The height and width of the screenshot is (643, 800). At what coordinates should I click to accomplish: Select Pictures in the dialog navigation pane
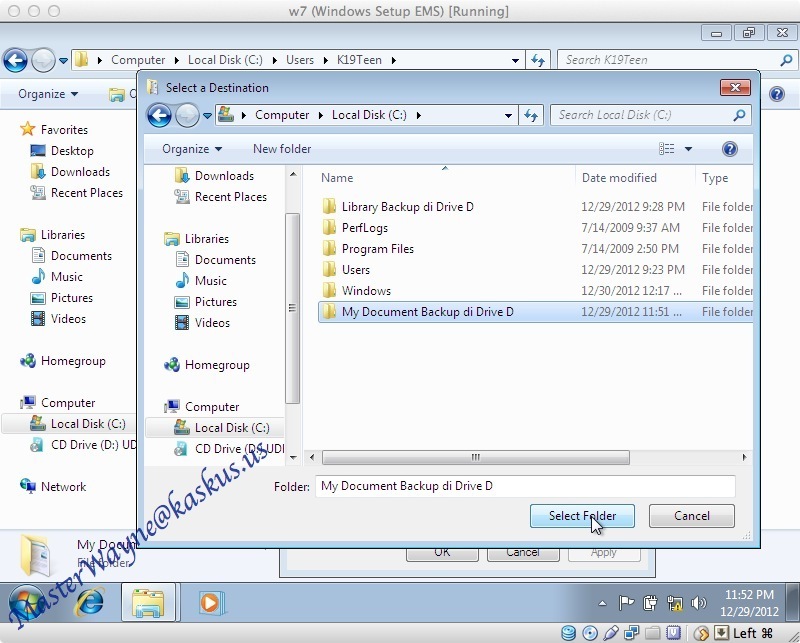click(x=206, y=302)
